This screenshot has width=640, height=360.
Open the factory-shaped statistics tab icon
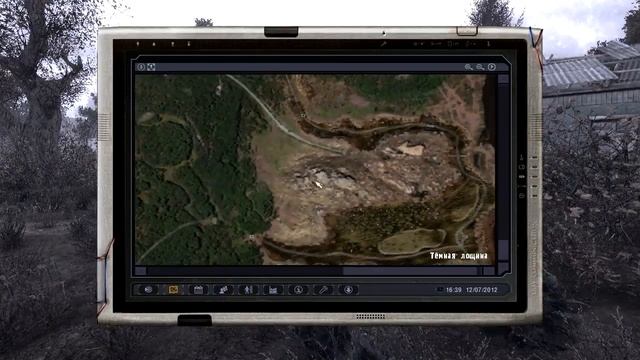tap(273, 289)
